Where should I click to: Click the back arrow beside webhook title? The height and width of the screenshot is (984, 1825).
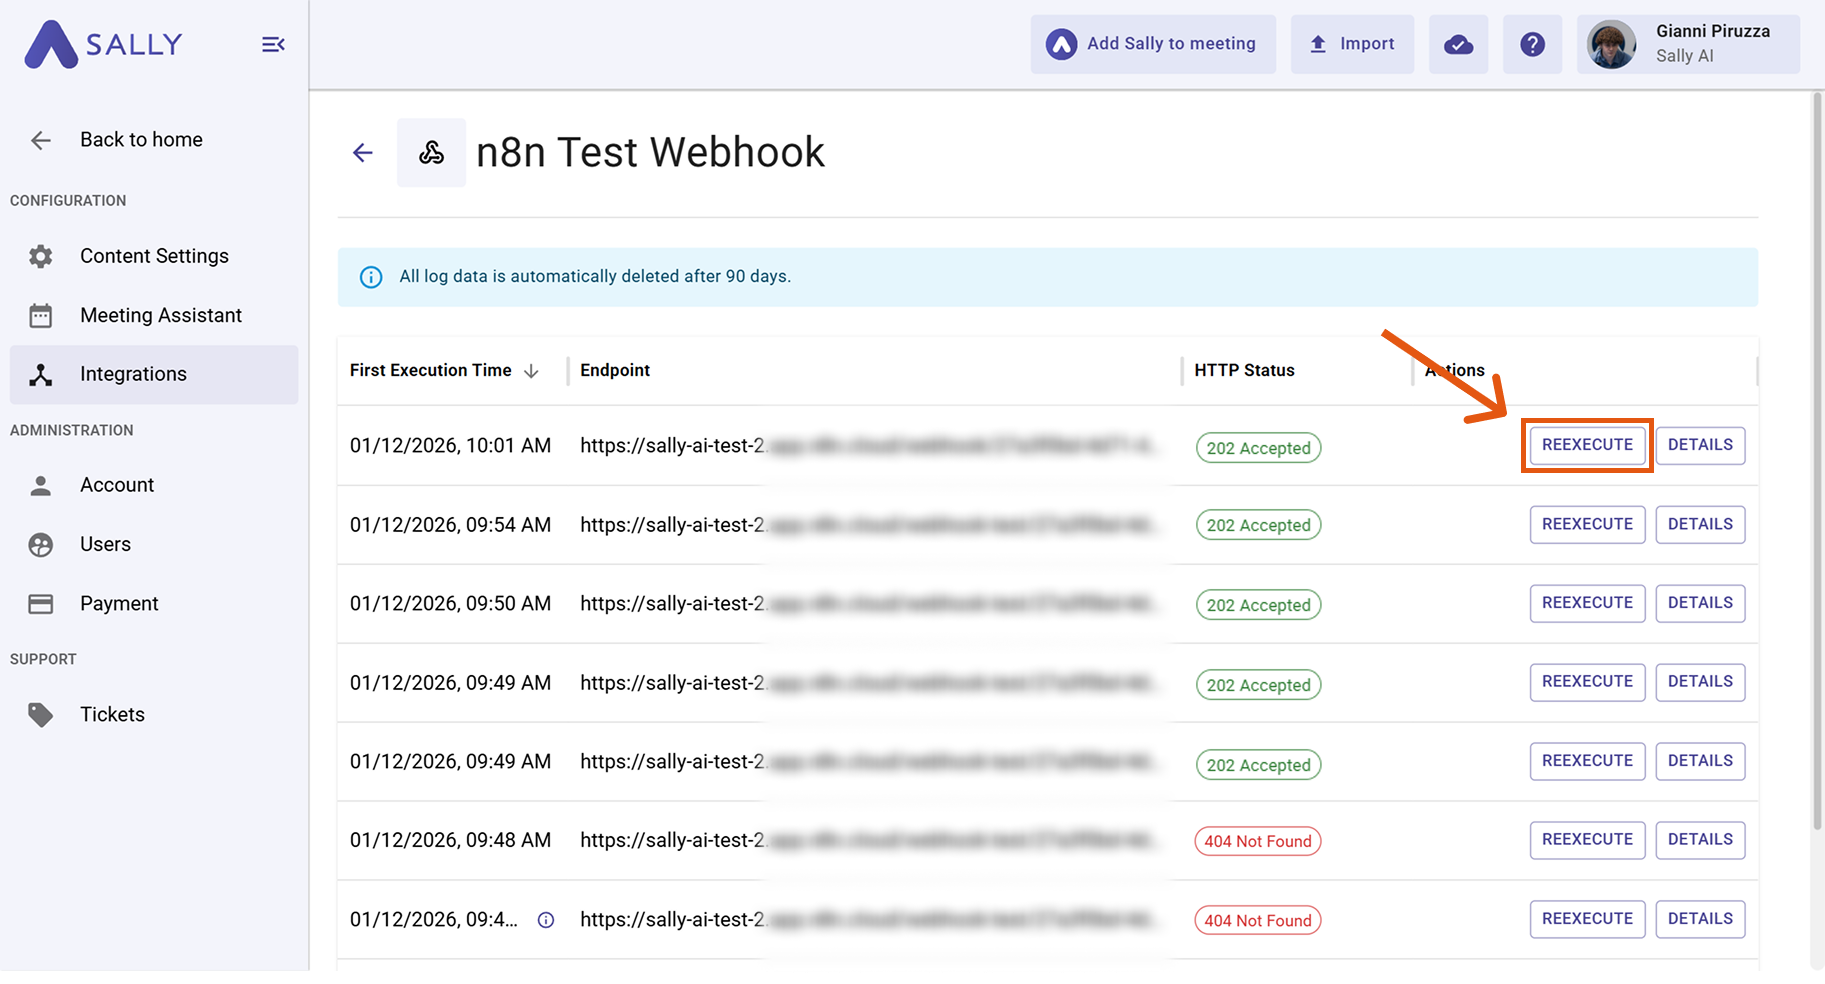click(x=363, y=153)
